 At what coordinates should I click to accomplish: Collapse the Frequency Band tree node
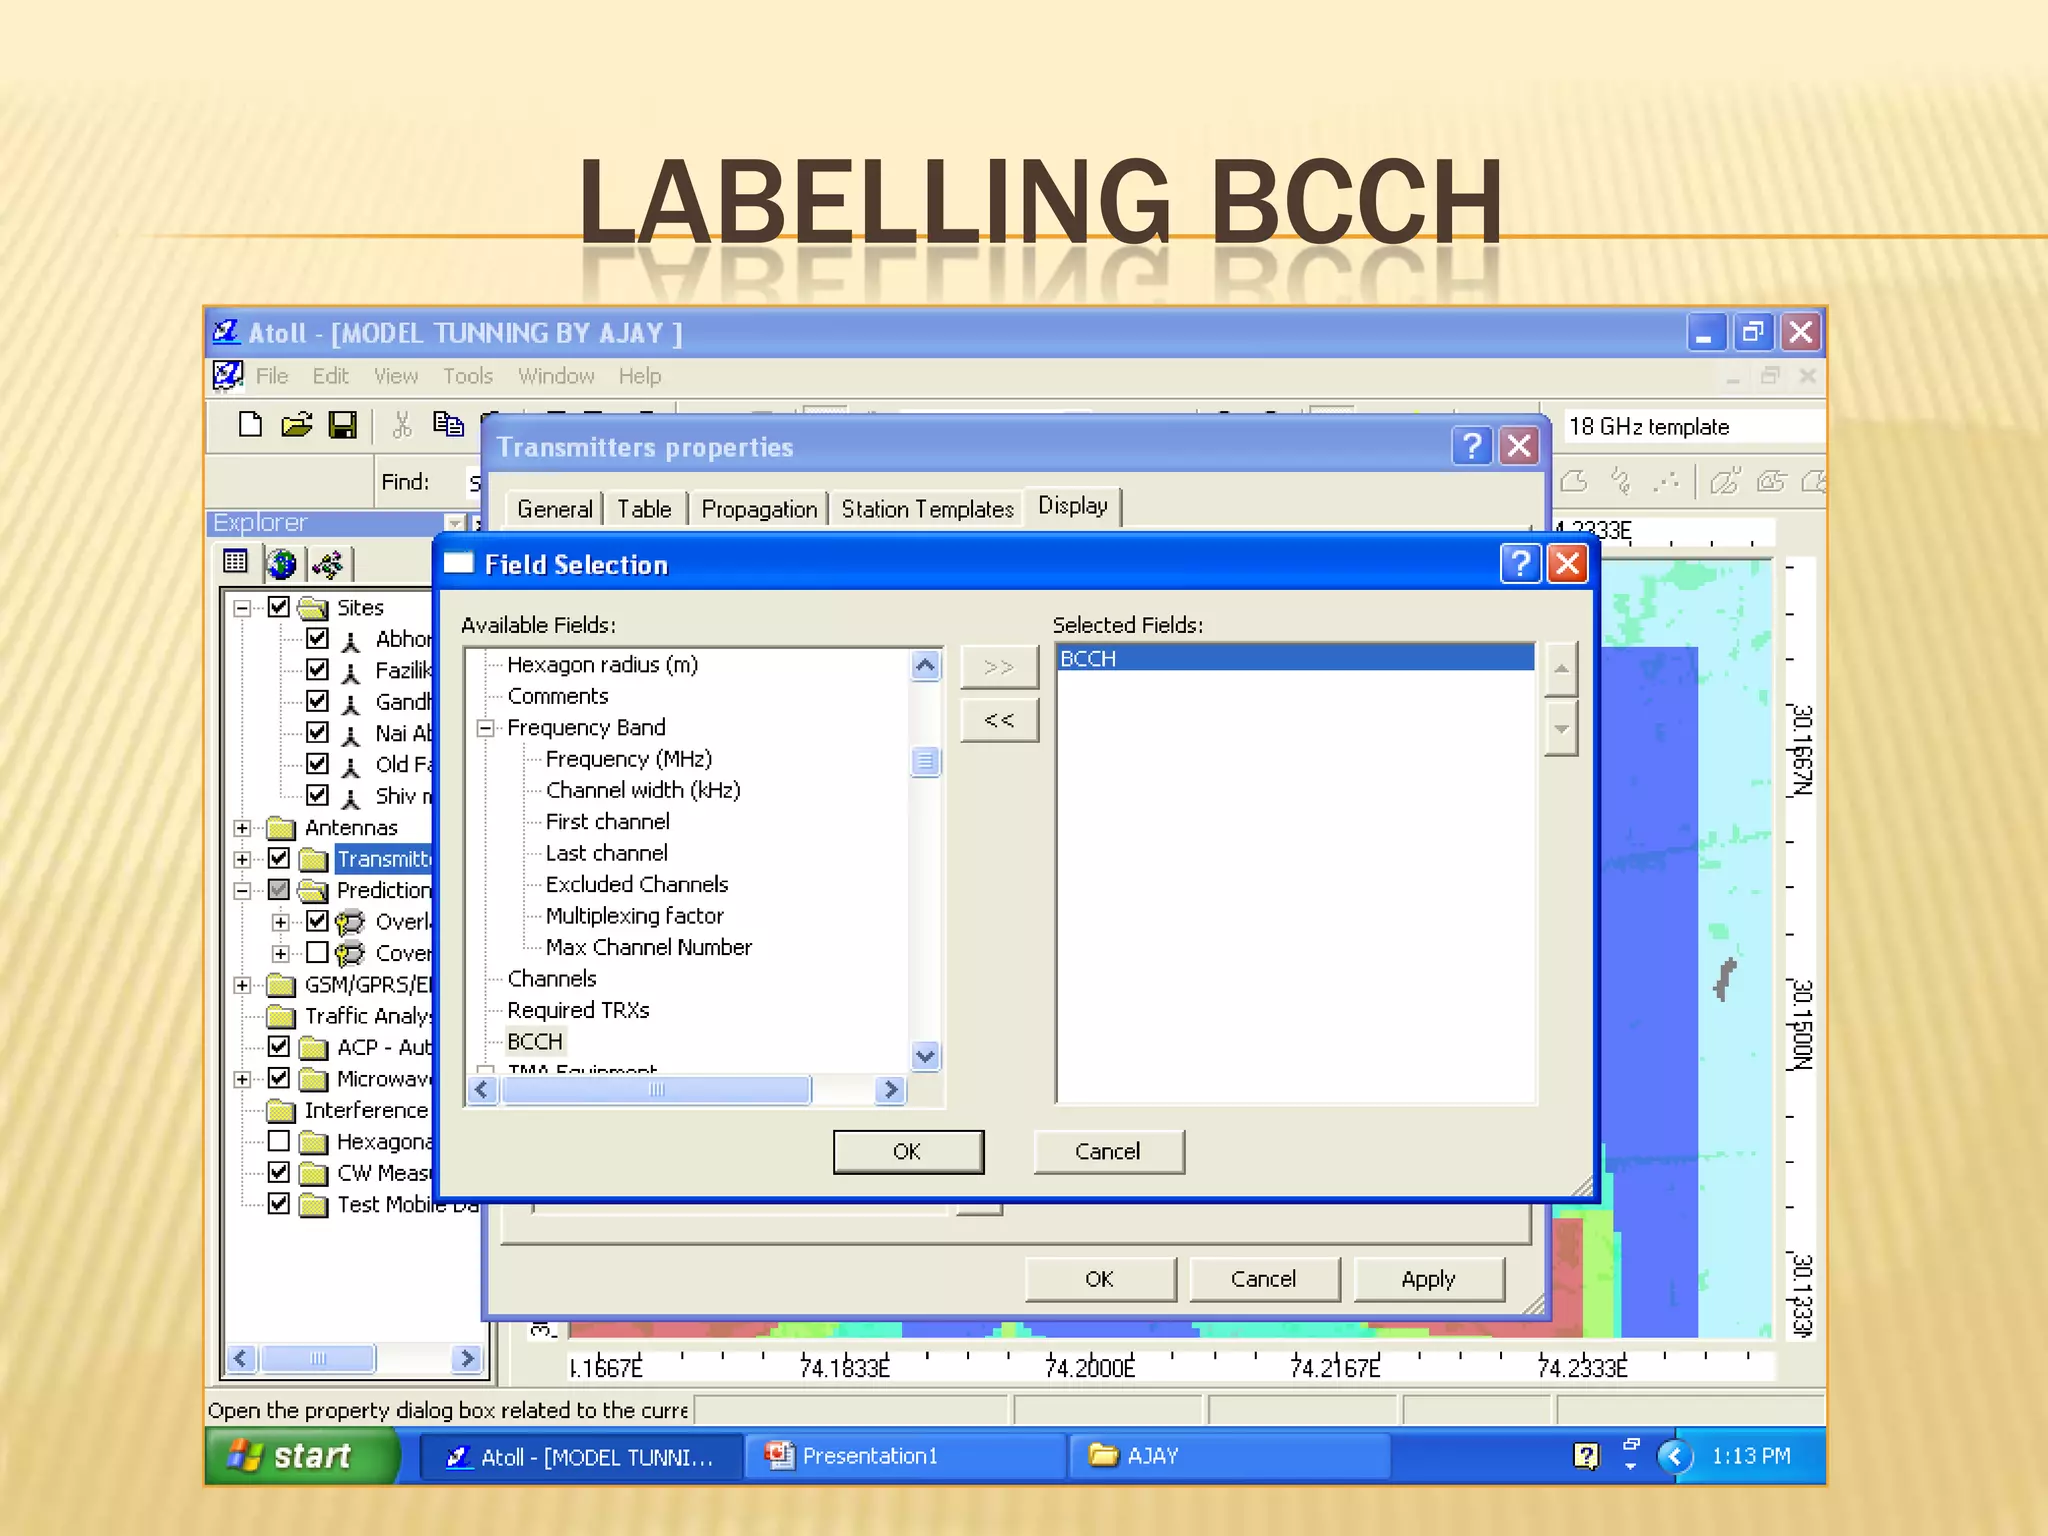point(486,728)
